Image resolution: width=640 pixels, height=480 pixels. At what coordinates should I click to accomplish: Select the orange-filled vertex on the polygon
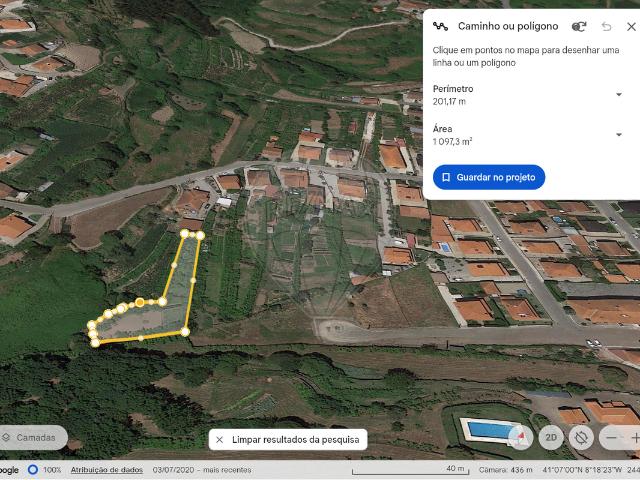tap(140, 302)
